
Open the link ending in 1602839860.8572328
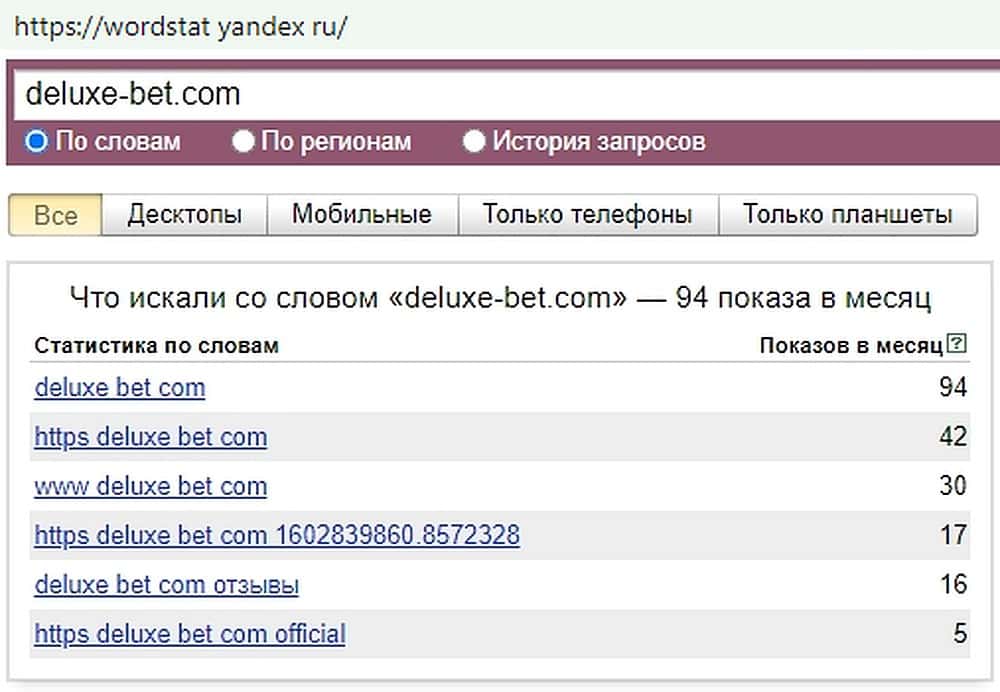point(277,536)
